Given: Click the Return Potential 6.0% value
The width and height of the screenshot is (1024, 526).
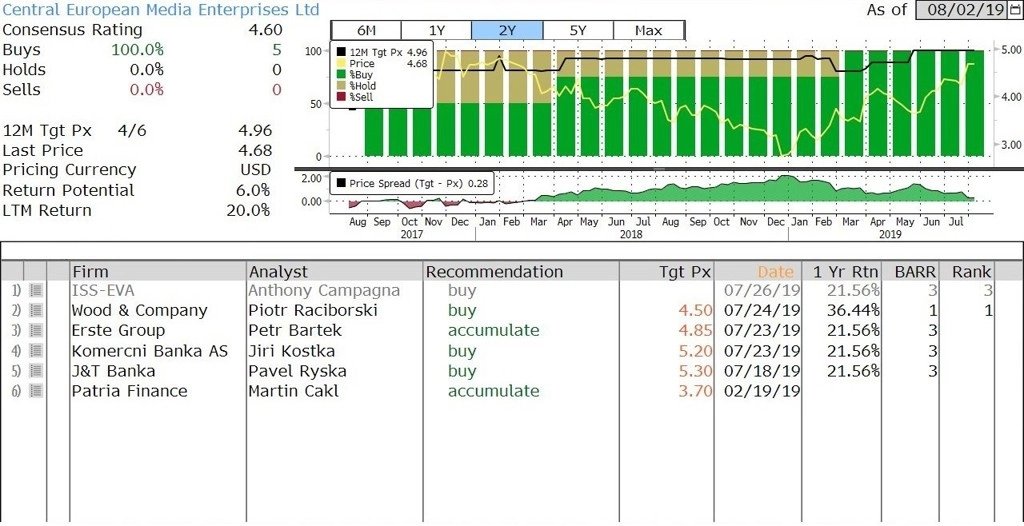Looking at the screenshot, I should [x=254, y=190].
